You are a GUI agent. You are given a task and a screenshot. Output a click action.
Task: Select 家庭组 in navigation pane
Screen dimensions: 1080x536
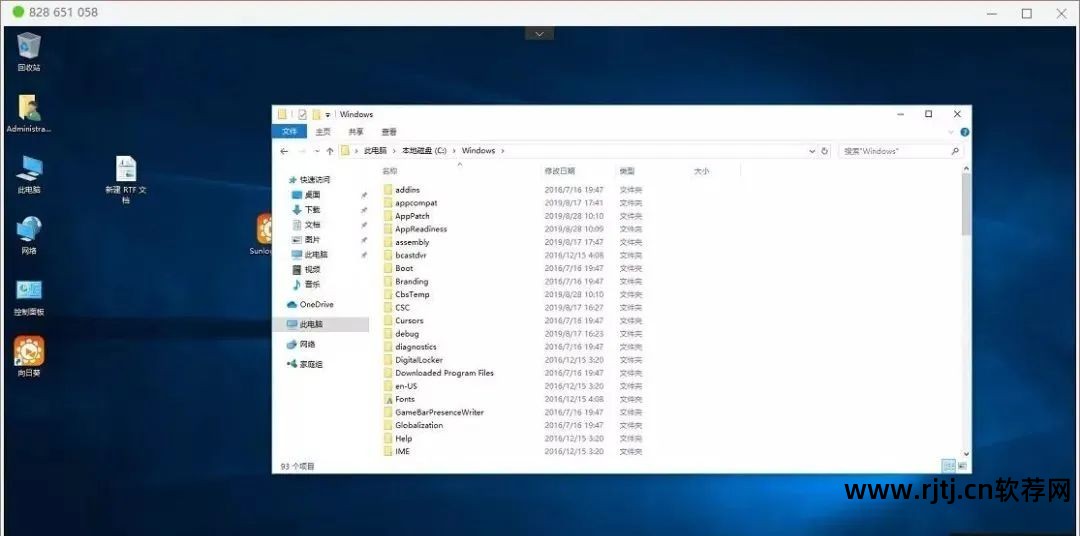pyautogui.click(x=305, y=364)
